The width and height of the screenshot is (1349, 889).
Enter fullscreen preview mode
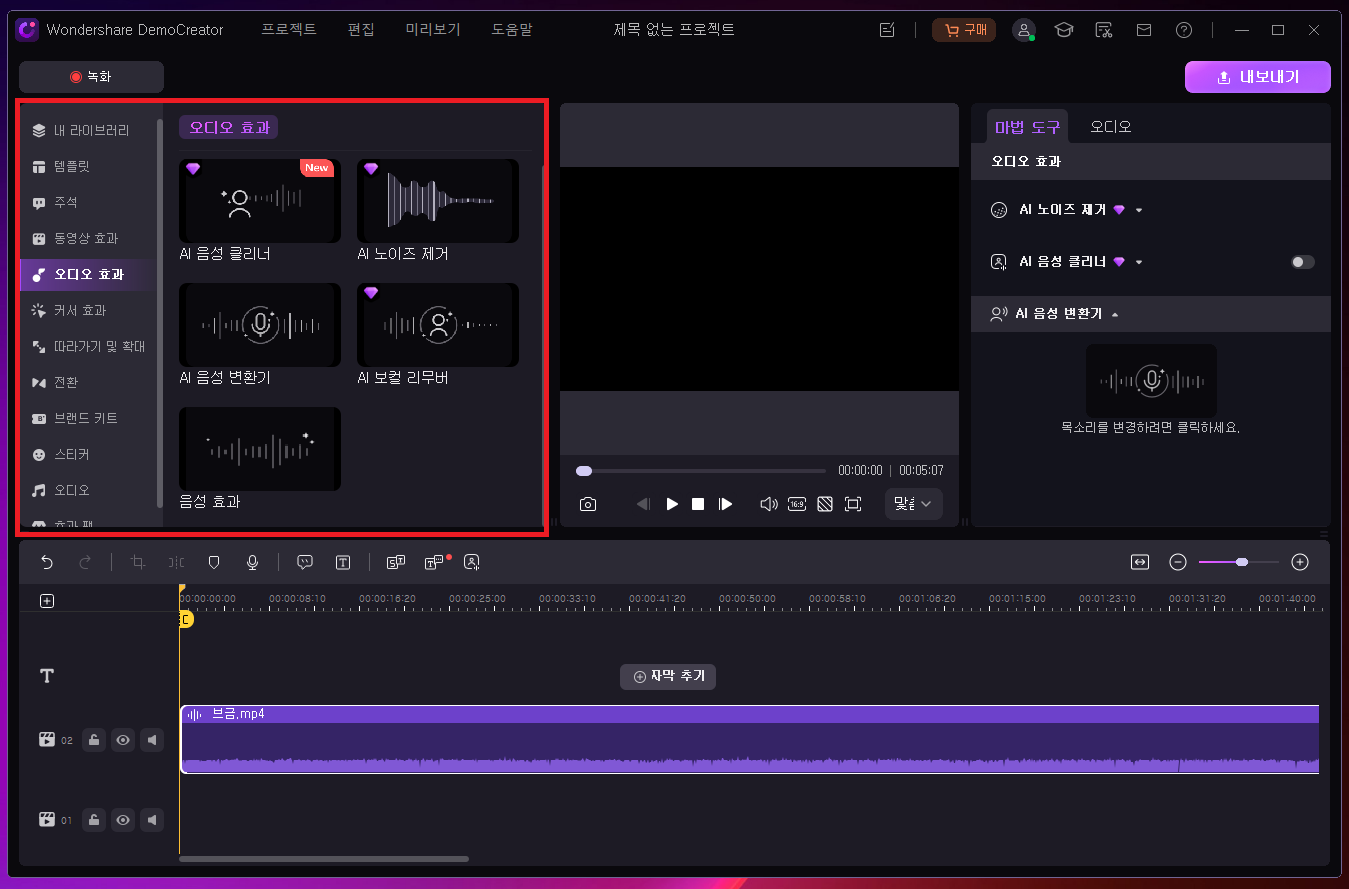click(x=853, y=504)
